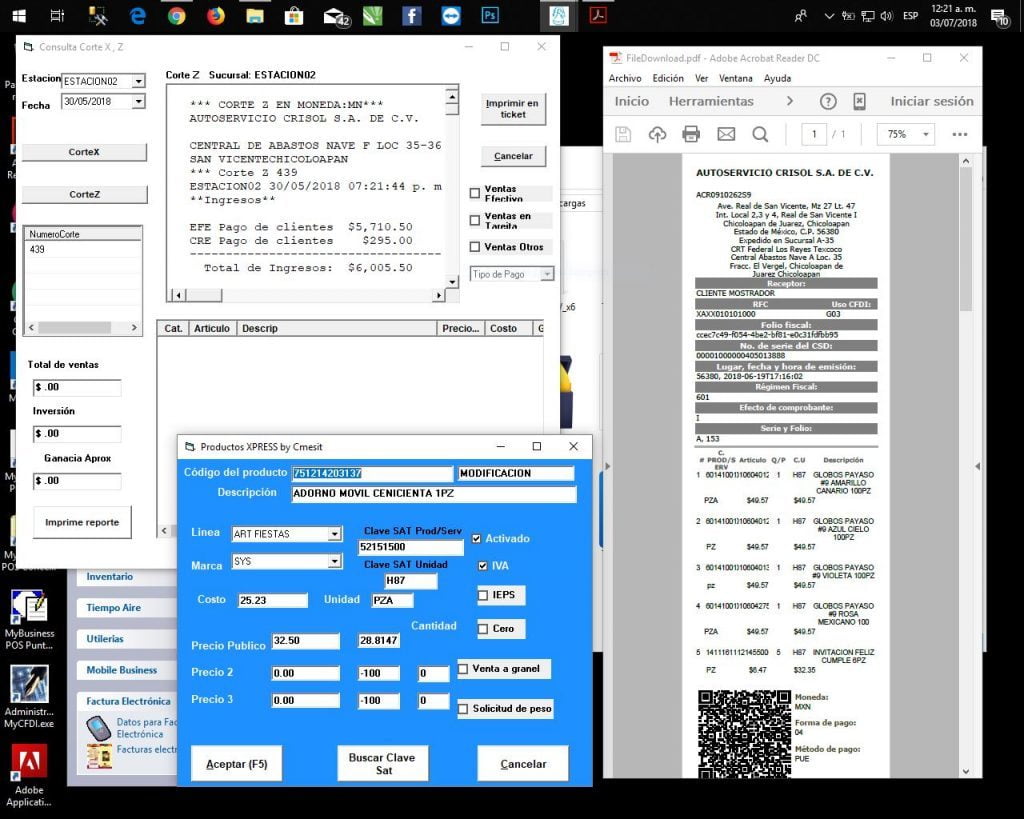1024x819 pixels.
Task: Open Archivo menu in Acrobat
Action: point(625,78)
